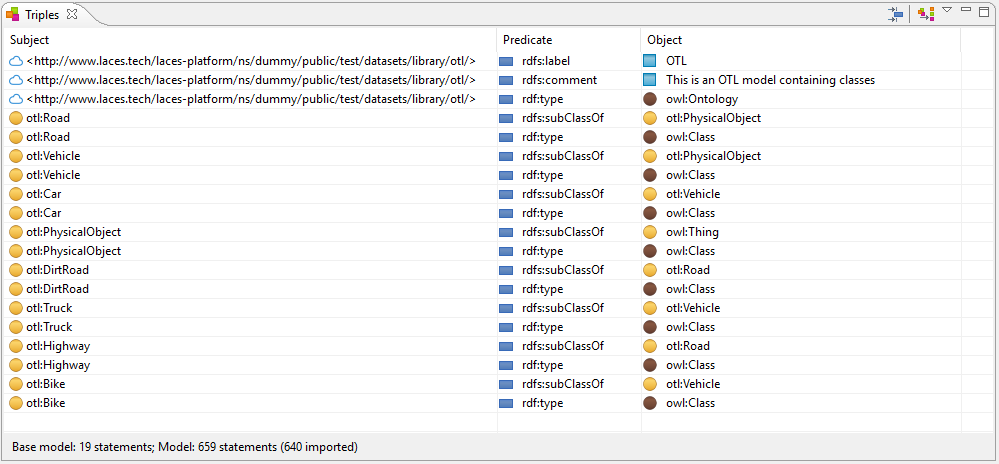Open the view menu triangle dropdown
The width and height of the screenshot is (999, 464).
947,11
